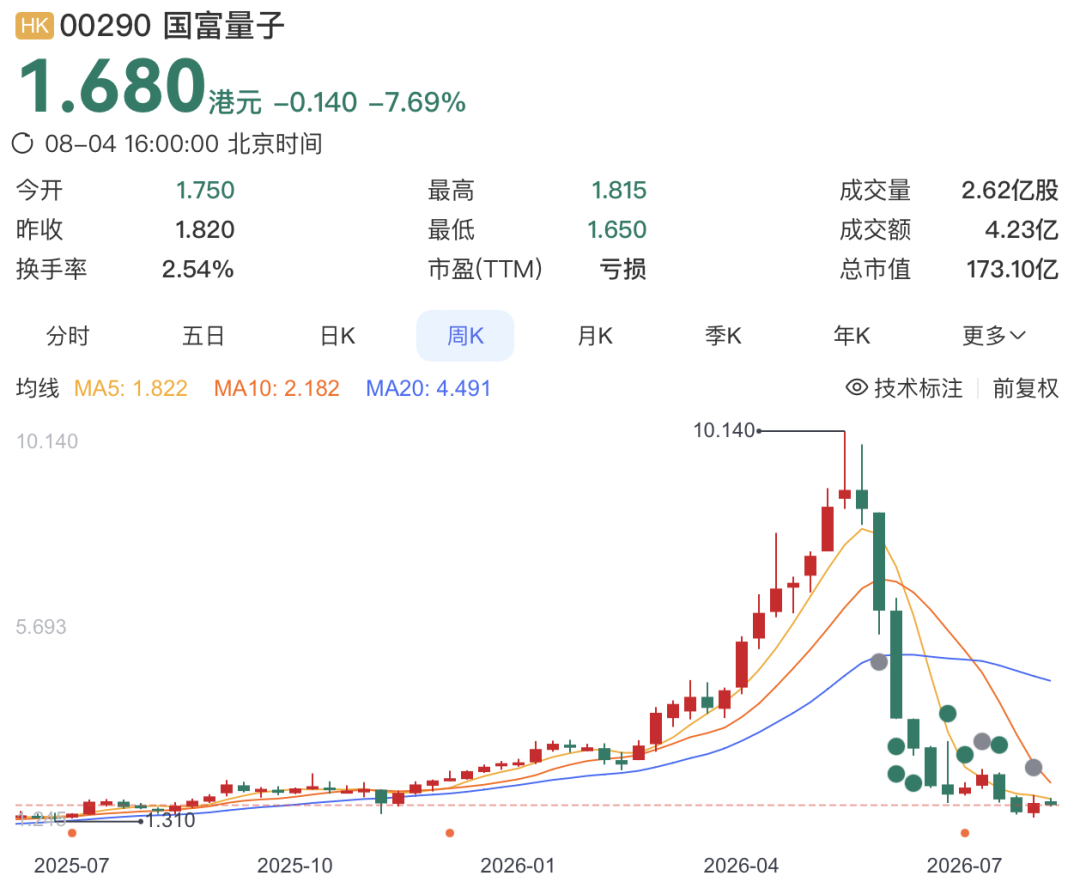Click the 今开 value 1.750

coord(205,190)
